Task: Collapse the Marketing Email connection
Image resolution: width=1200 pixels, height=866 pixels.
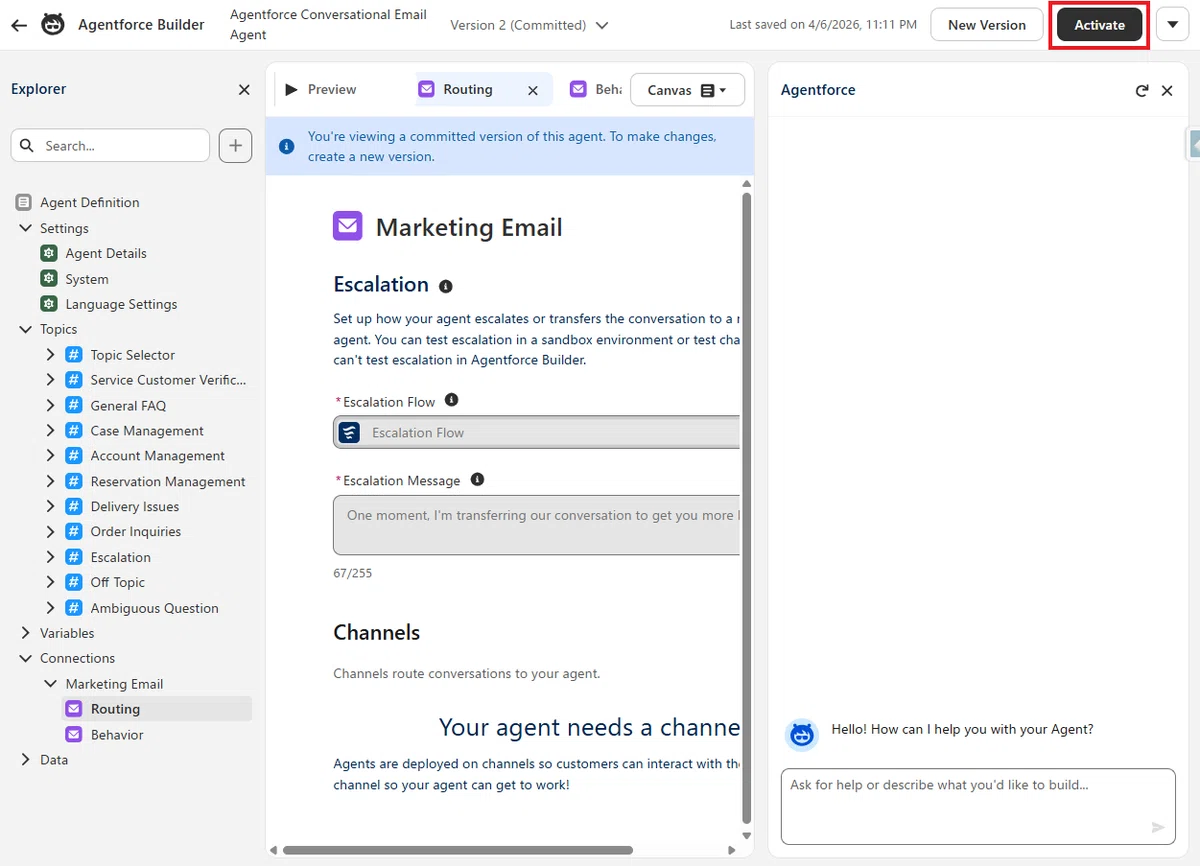Action: 51,684
